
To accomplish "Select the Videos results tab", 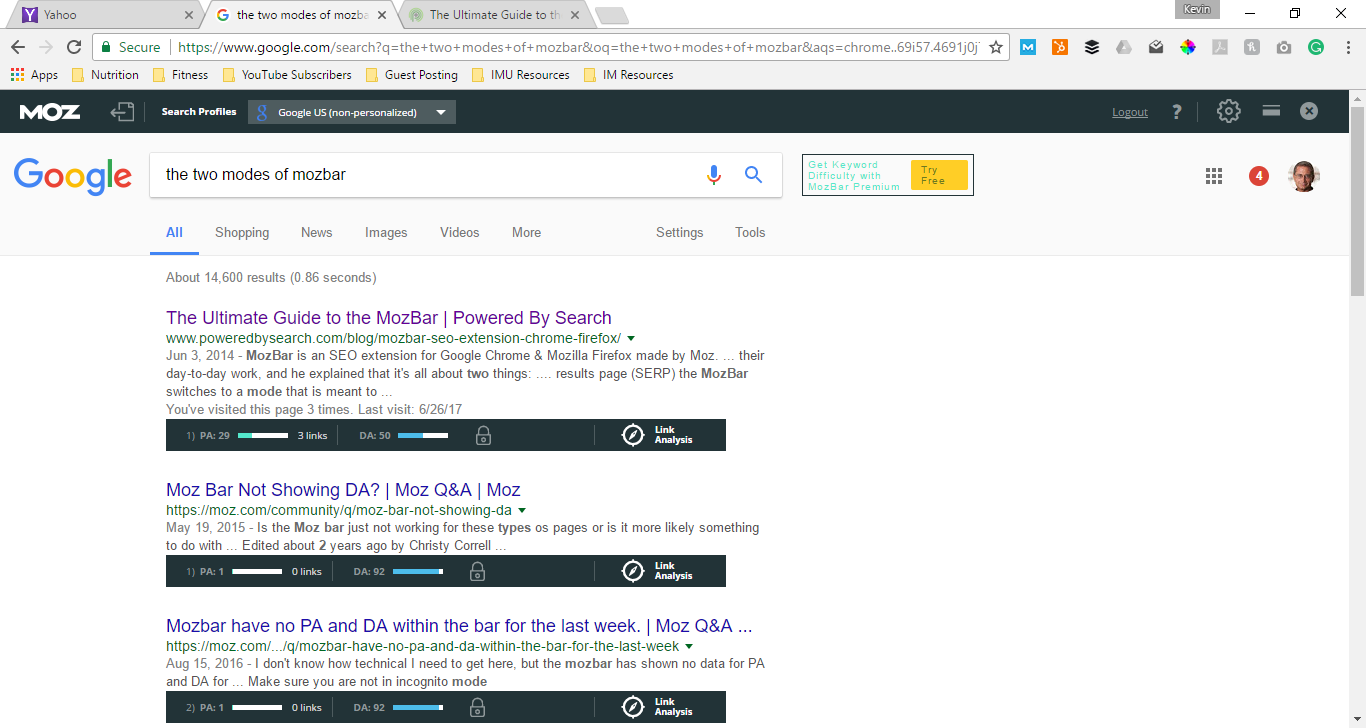I will pos(460,232).
